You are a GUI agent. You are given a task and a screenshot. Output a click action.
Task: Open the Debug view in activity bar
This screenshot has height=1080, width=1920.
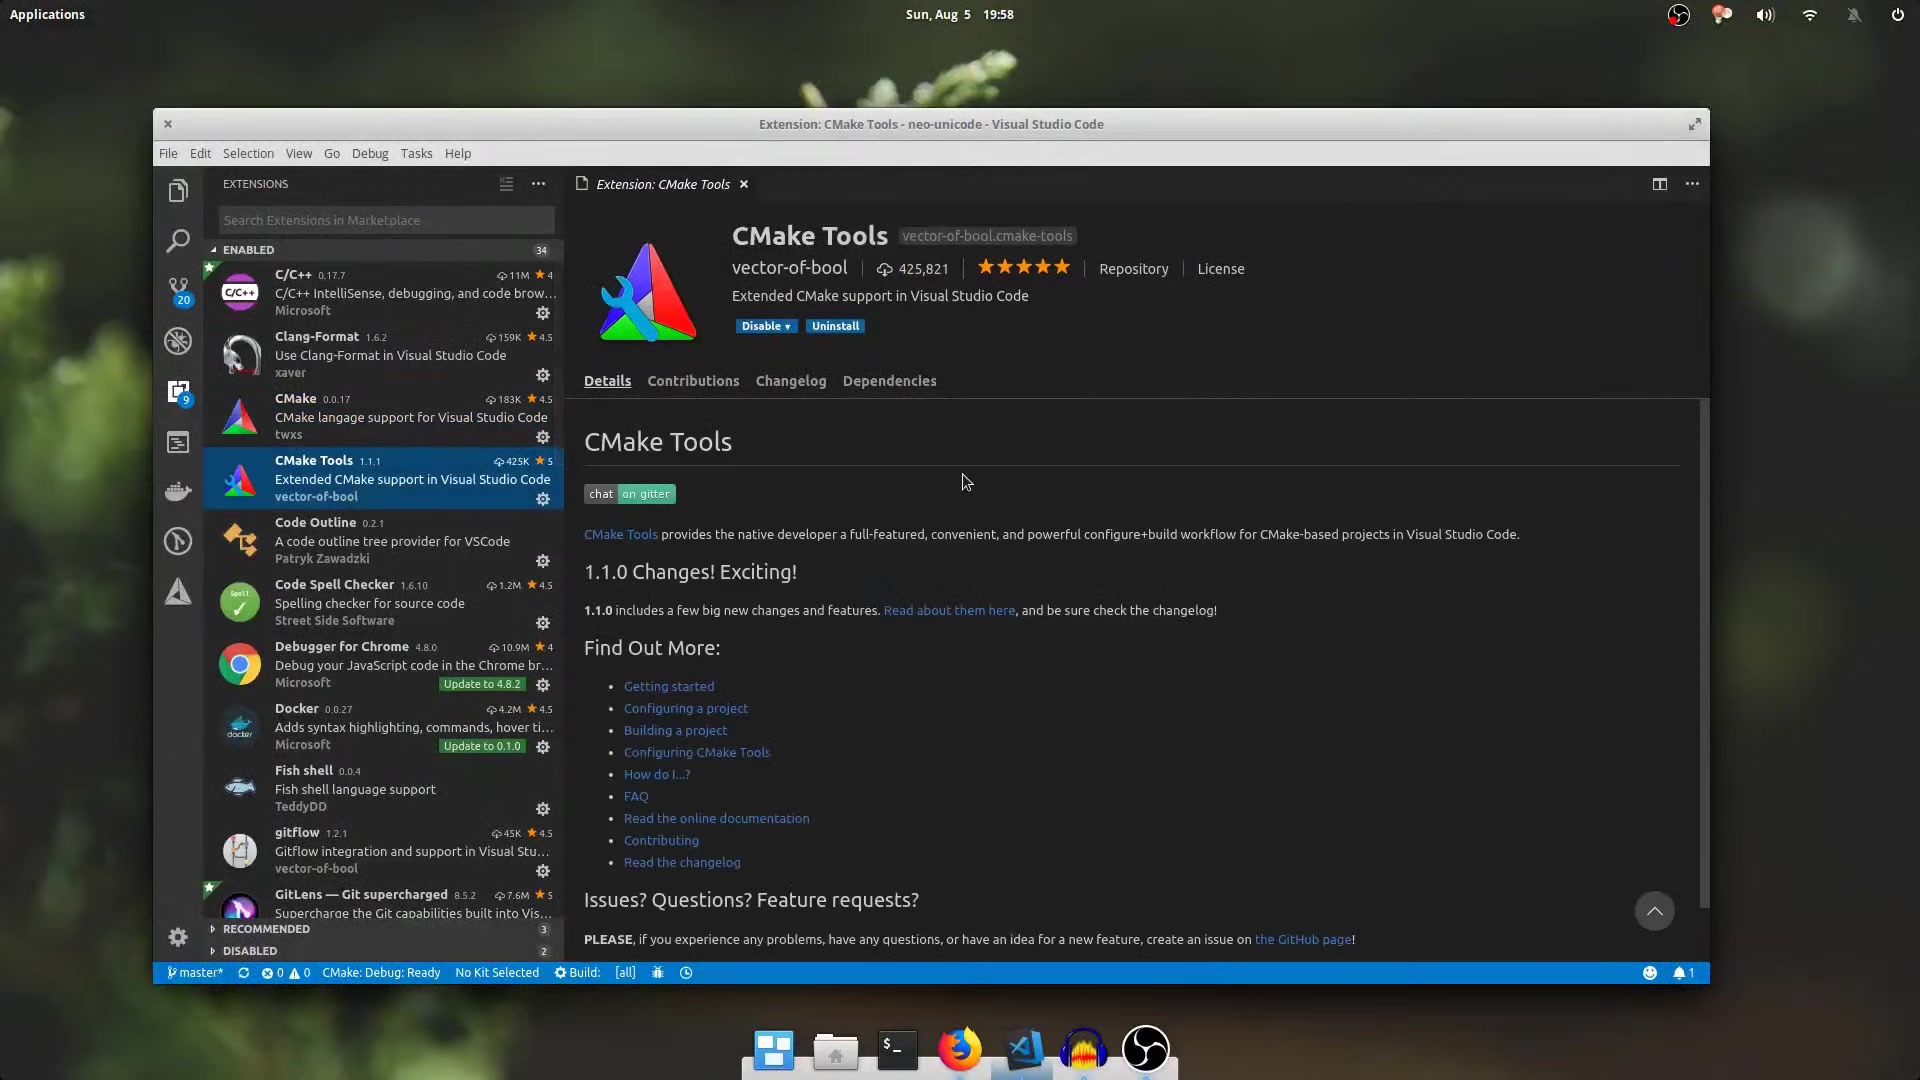(178, 341)
